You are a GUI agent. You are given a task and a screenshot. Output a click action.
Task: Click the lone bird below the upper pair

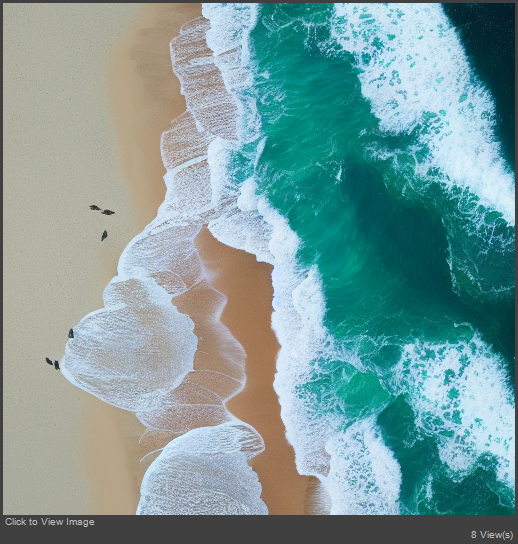point(104,235)
